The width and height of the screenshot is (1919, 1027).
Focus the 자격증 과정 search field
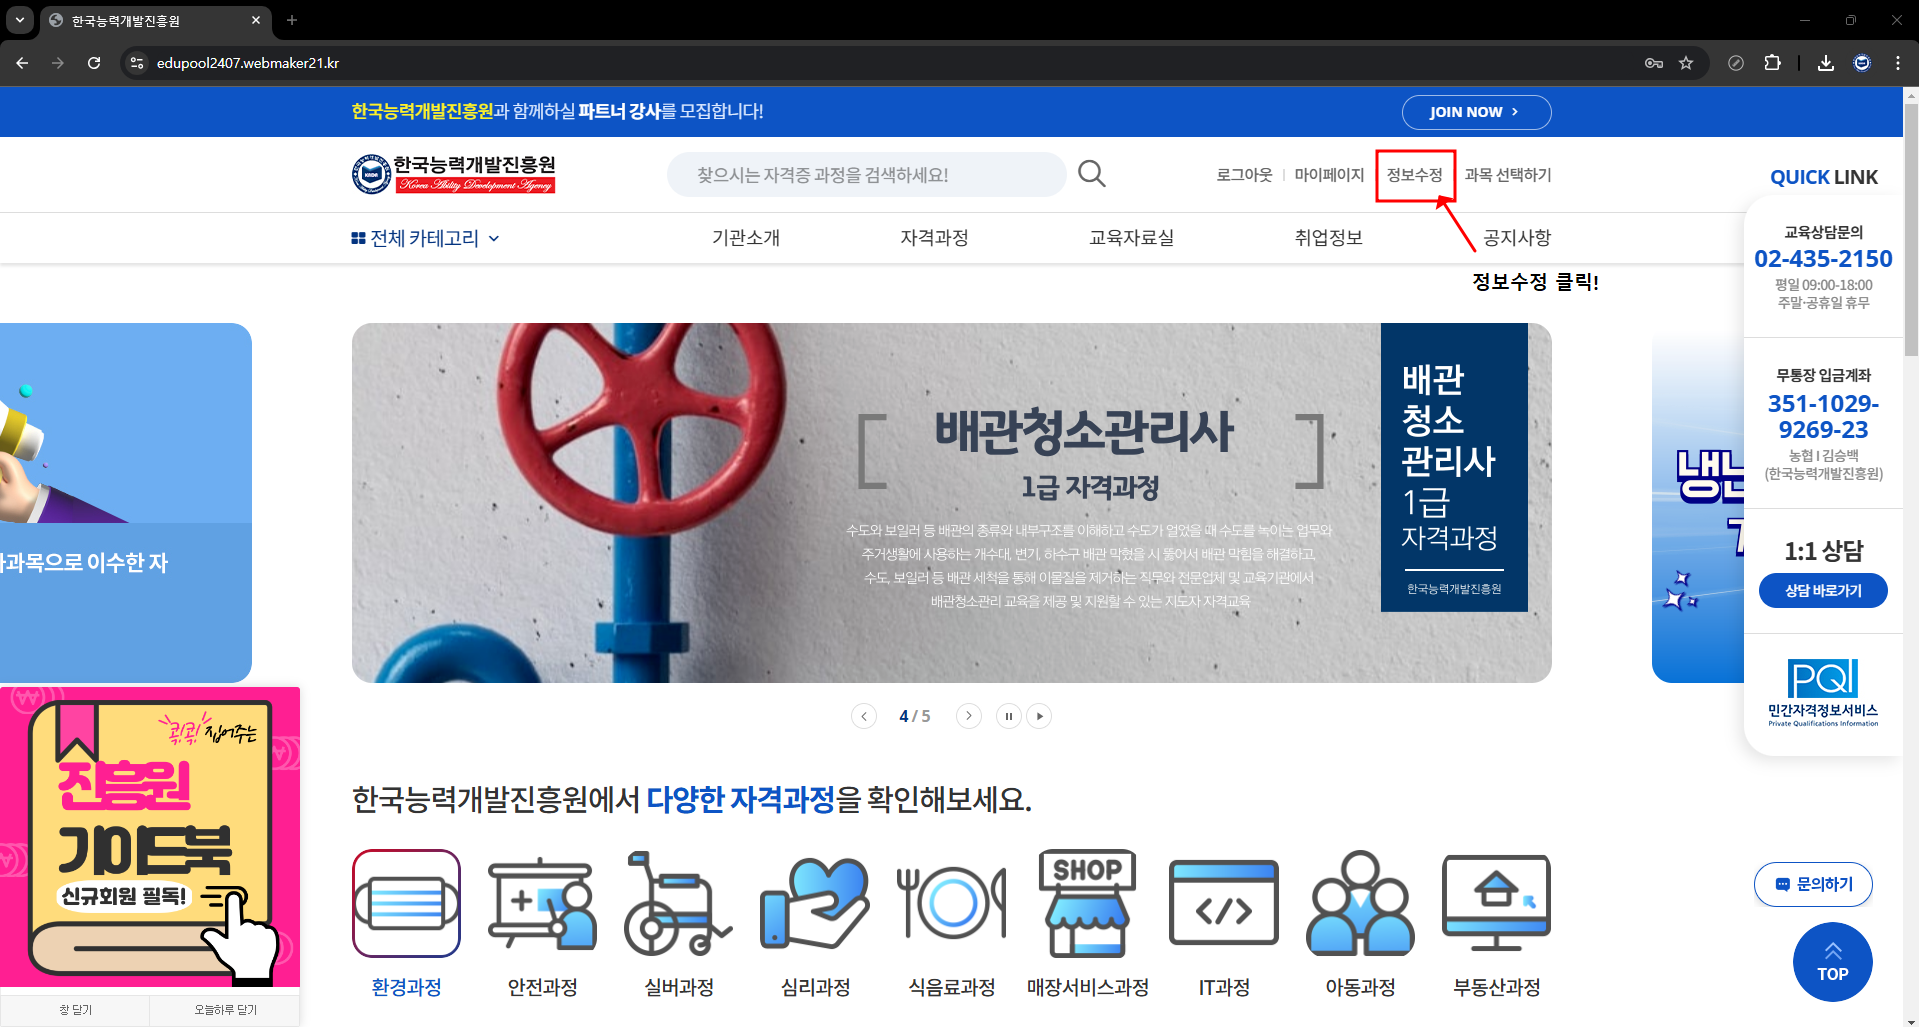pos(866,174)
